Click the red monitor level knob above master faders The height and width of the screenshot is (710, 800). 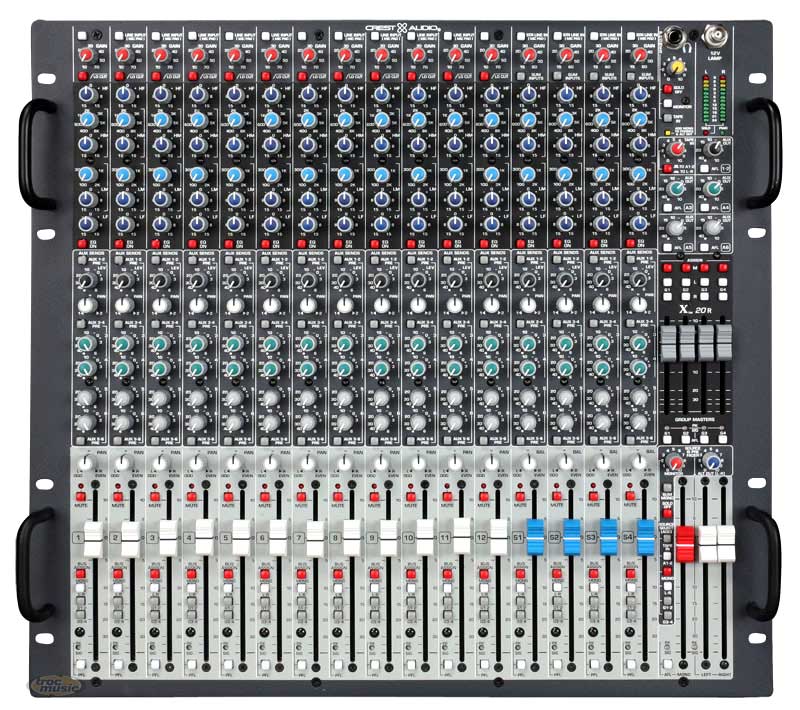tap(672, 464)
